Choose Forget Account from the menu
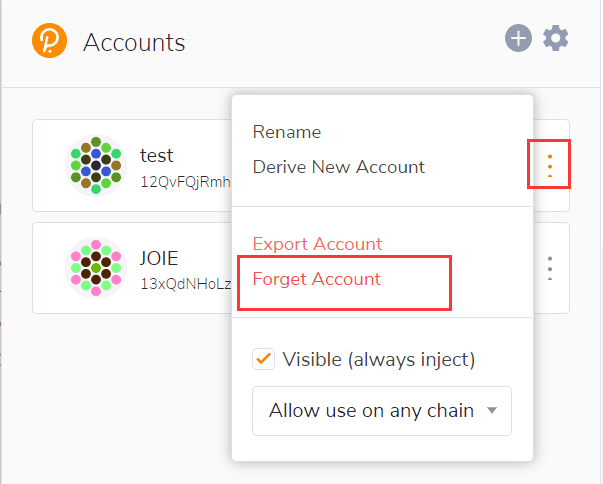Screen dimensions: 603x484 316,279
